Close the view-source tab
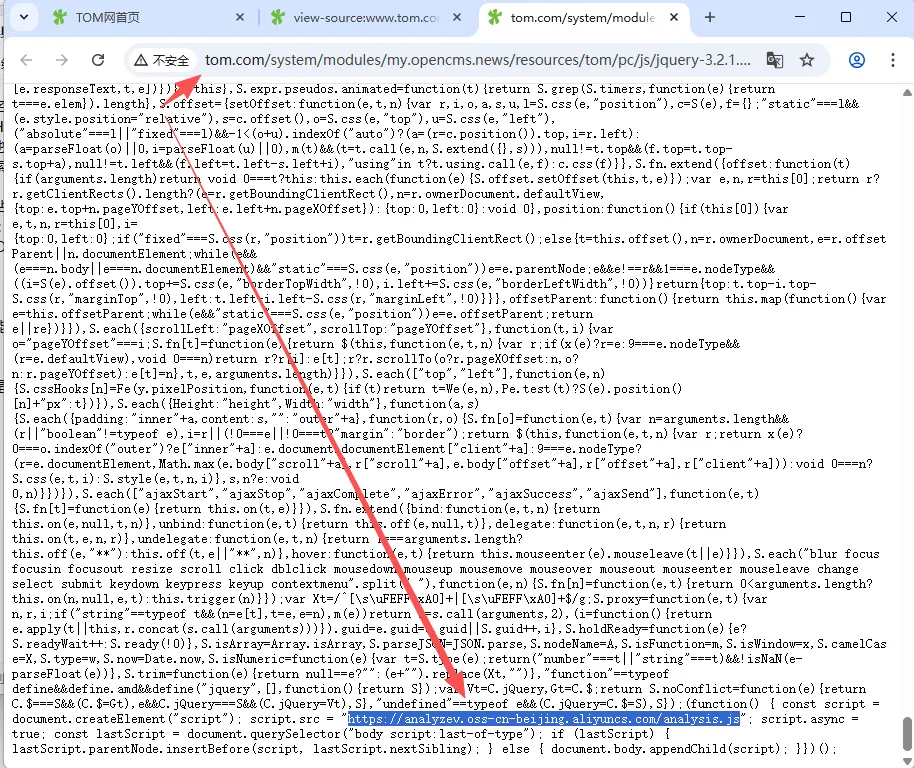Screen dimensions: 914x768 [457, 18]
